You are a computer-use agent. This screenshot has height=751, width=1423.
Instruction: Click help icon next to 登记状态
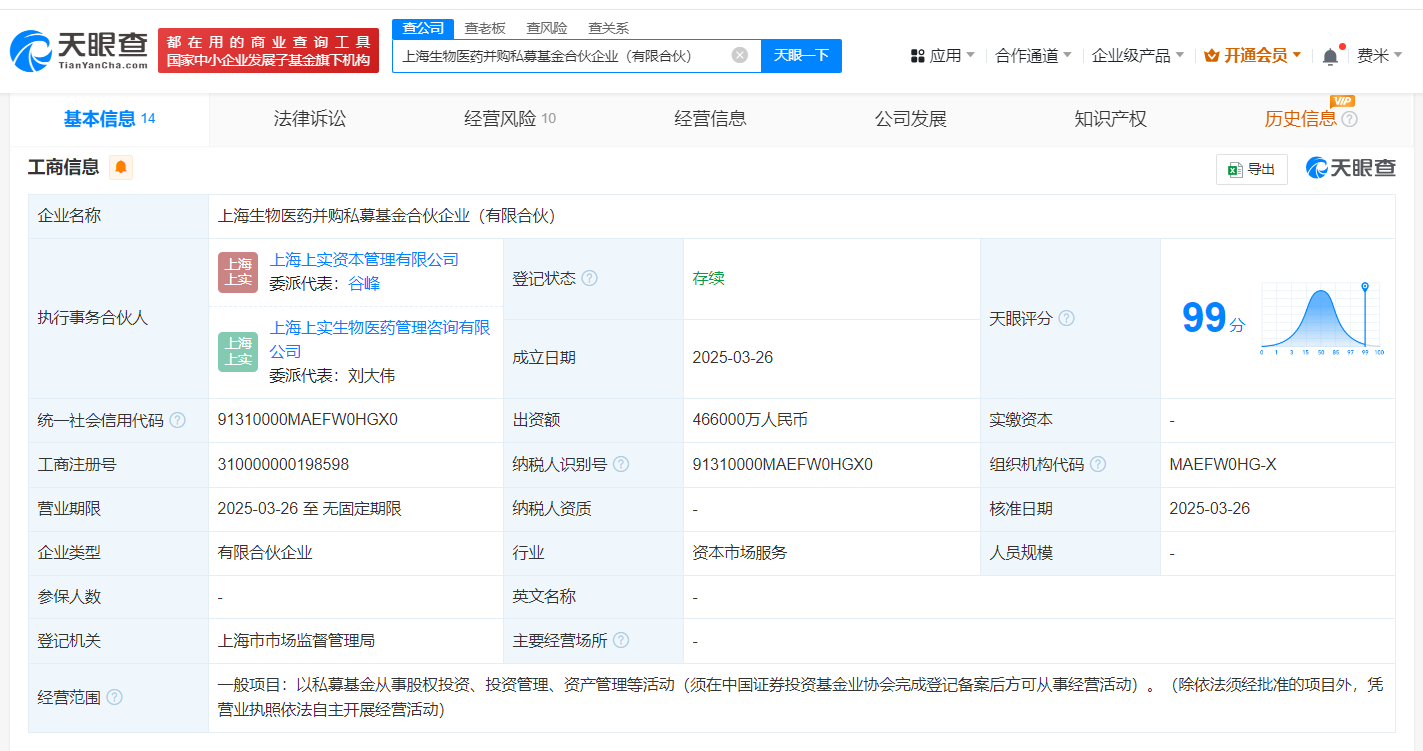click(x=589, y=278)
